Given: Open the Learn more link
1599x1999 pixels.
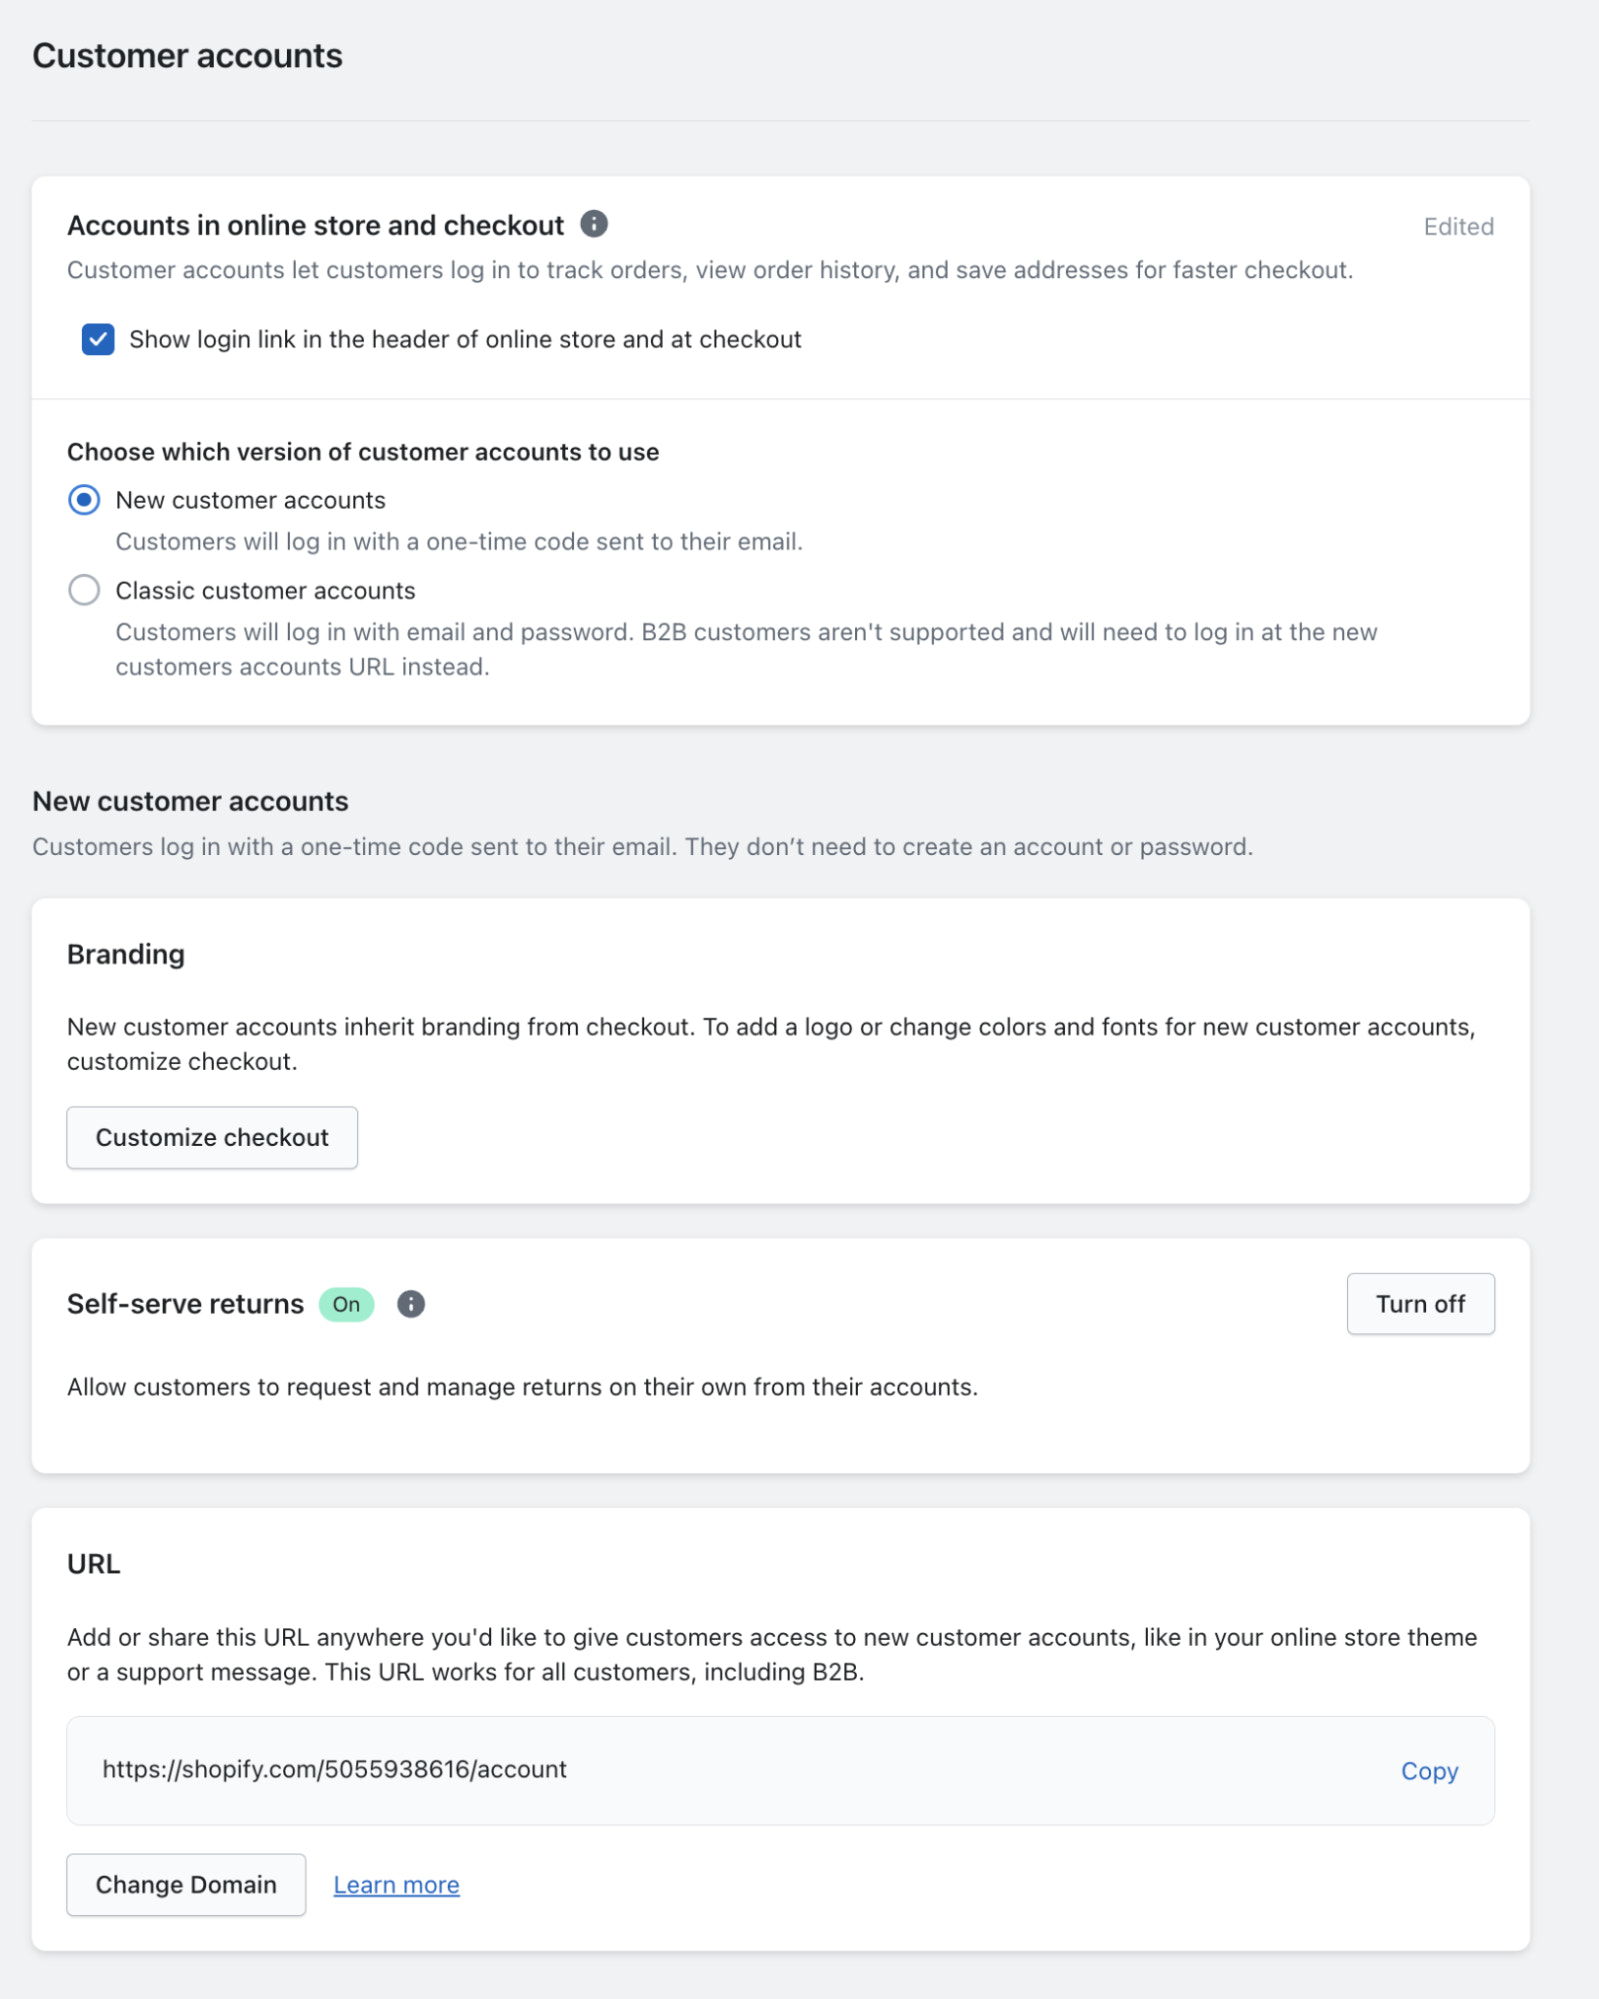Looking at the screenshot, I should click(396, 1885).
